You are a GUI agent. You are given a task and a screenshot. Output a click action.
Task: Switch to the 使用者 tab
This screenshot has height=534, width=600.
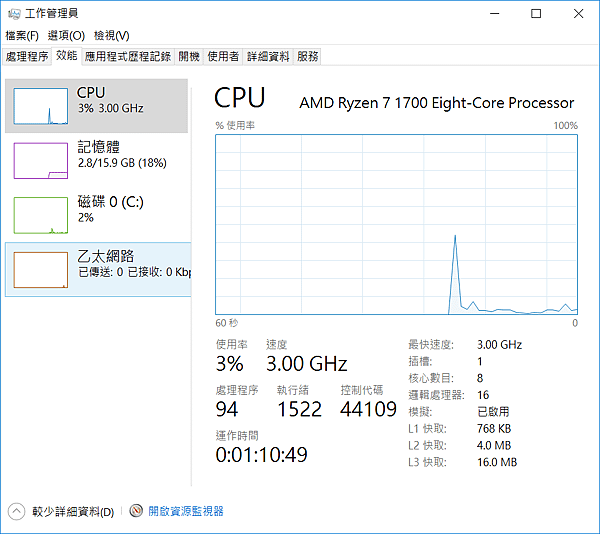tap(223, 57)
